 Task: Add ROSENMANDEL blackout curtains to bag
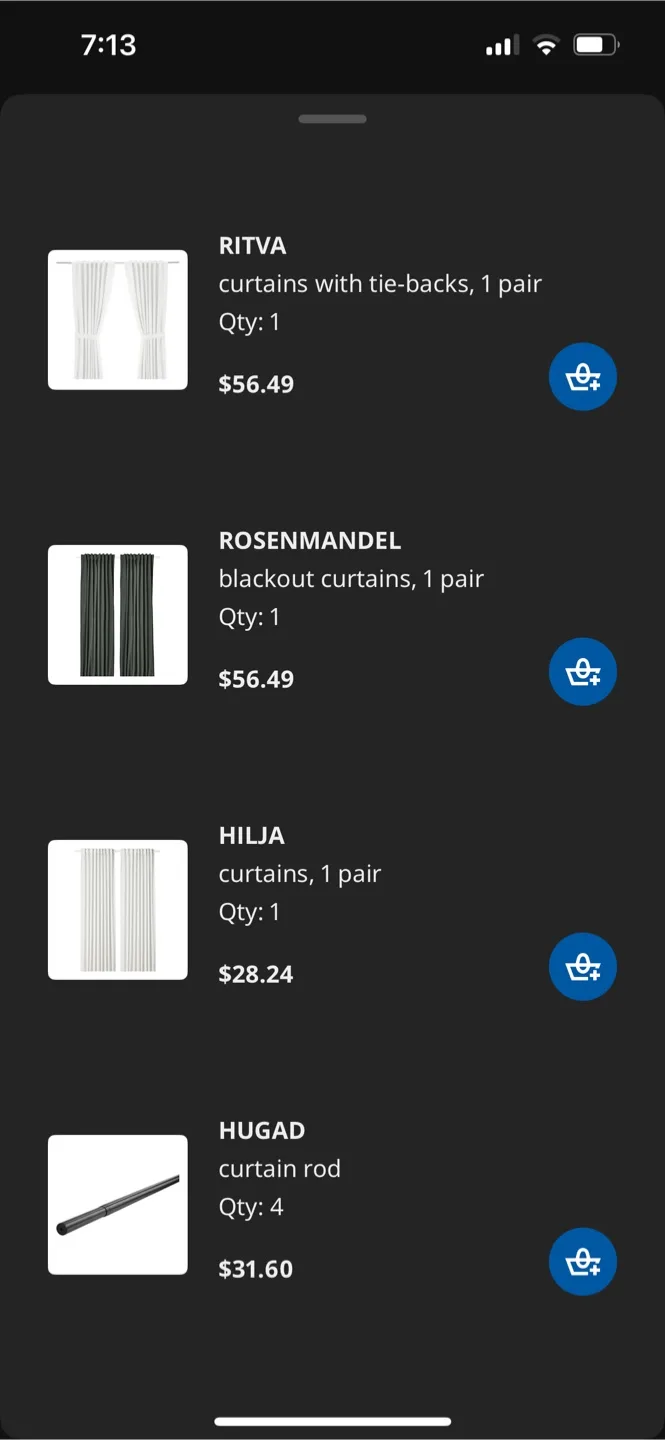point(583,671)
